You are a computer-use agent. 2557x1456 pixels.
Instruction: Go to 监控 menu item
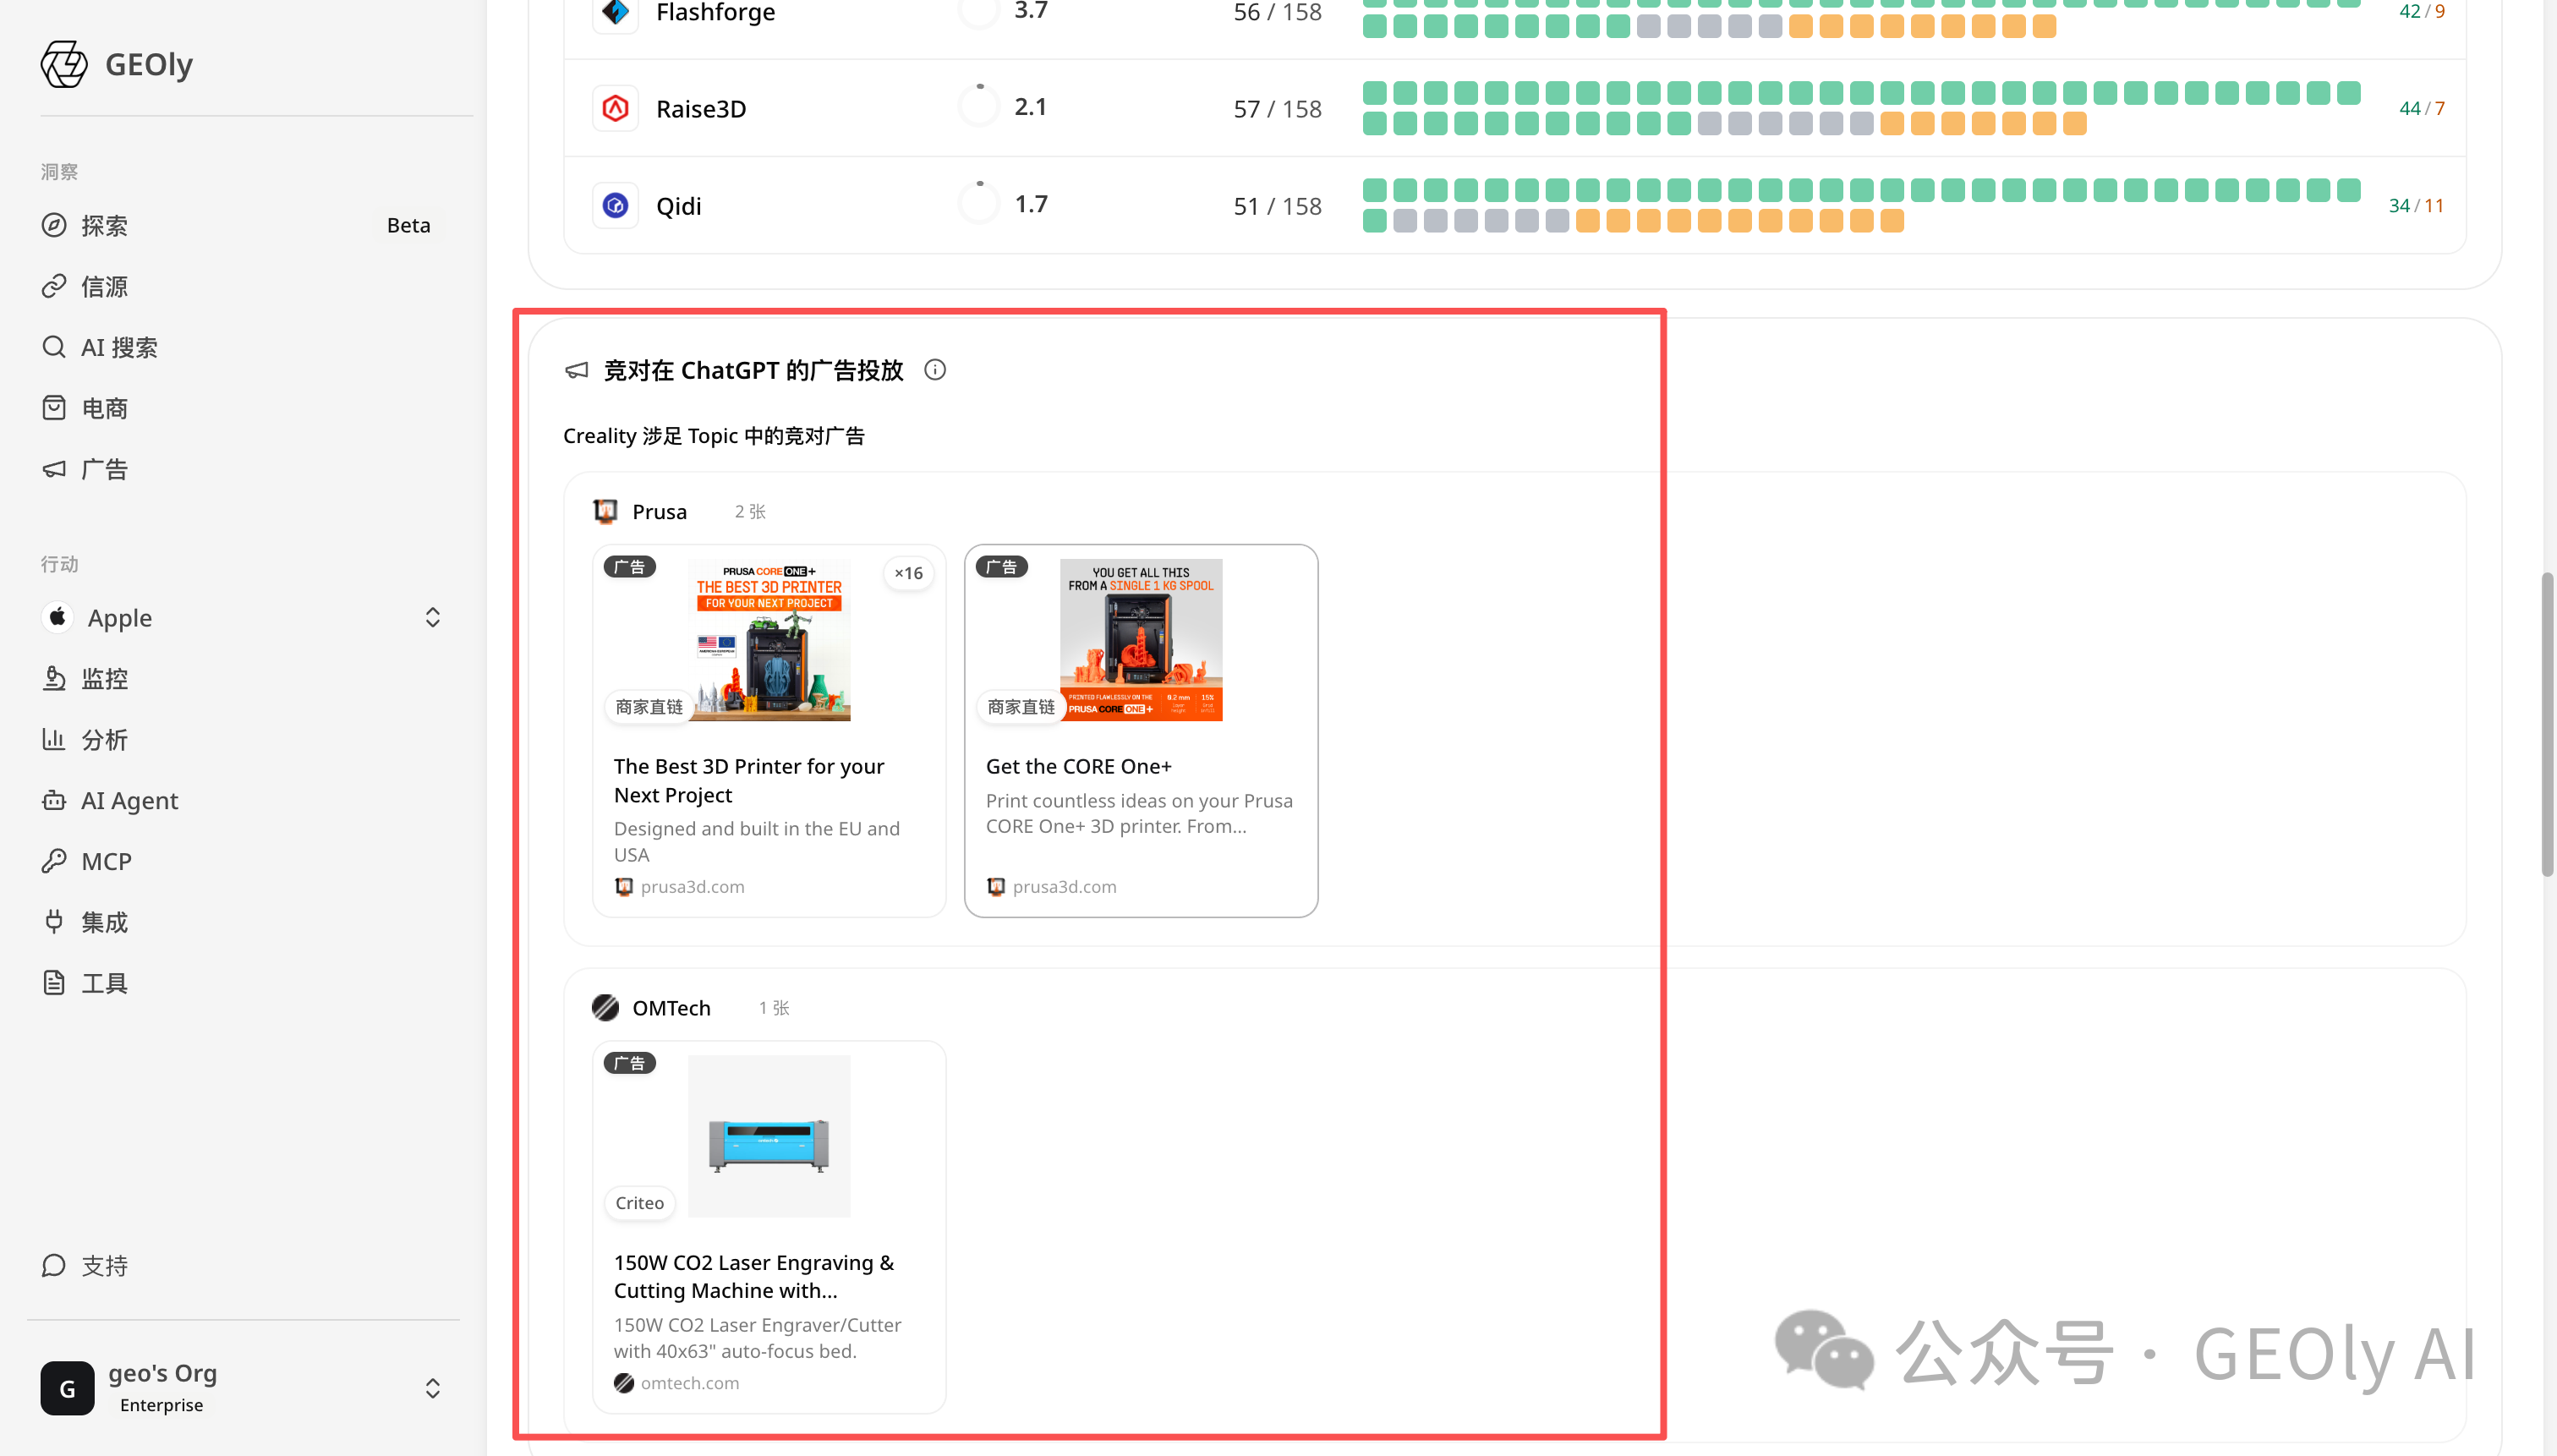pyautogui.click(x=104, y=679)
